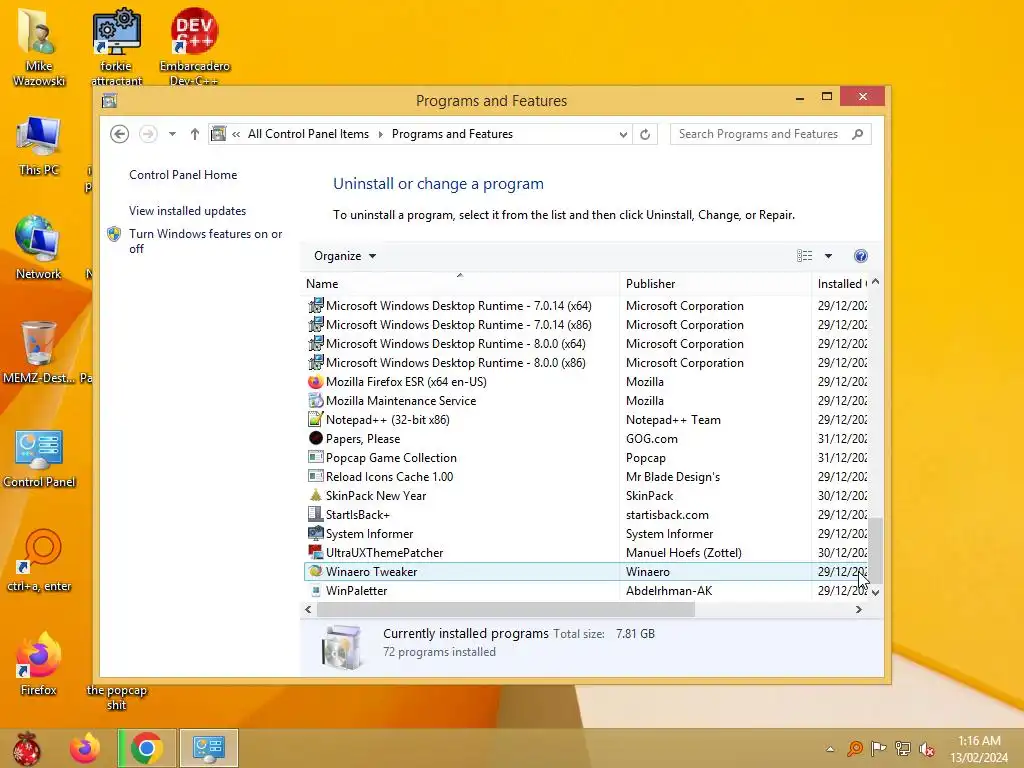Open Turn Windows features on or off
The image size is (1024, 768).
pos(205,241)
